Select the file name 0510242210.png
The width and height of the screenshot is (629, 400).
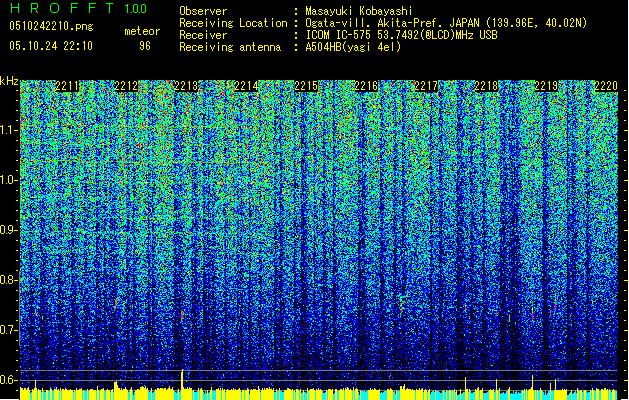51,26
